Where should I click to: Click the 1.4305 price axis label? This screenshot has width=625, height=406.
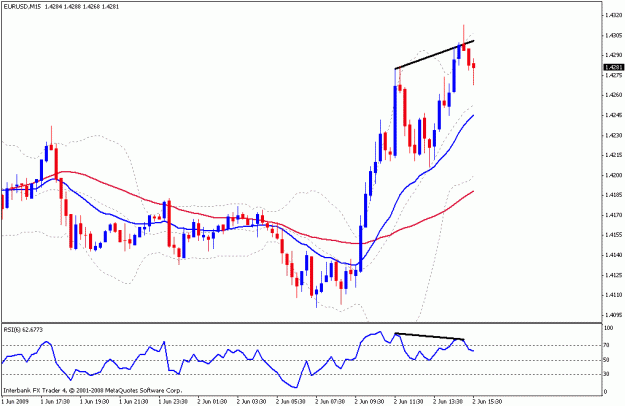click(613, 35)
